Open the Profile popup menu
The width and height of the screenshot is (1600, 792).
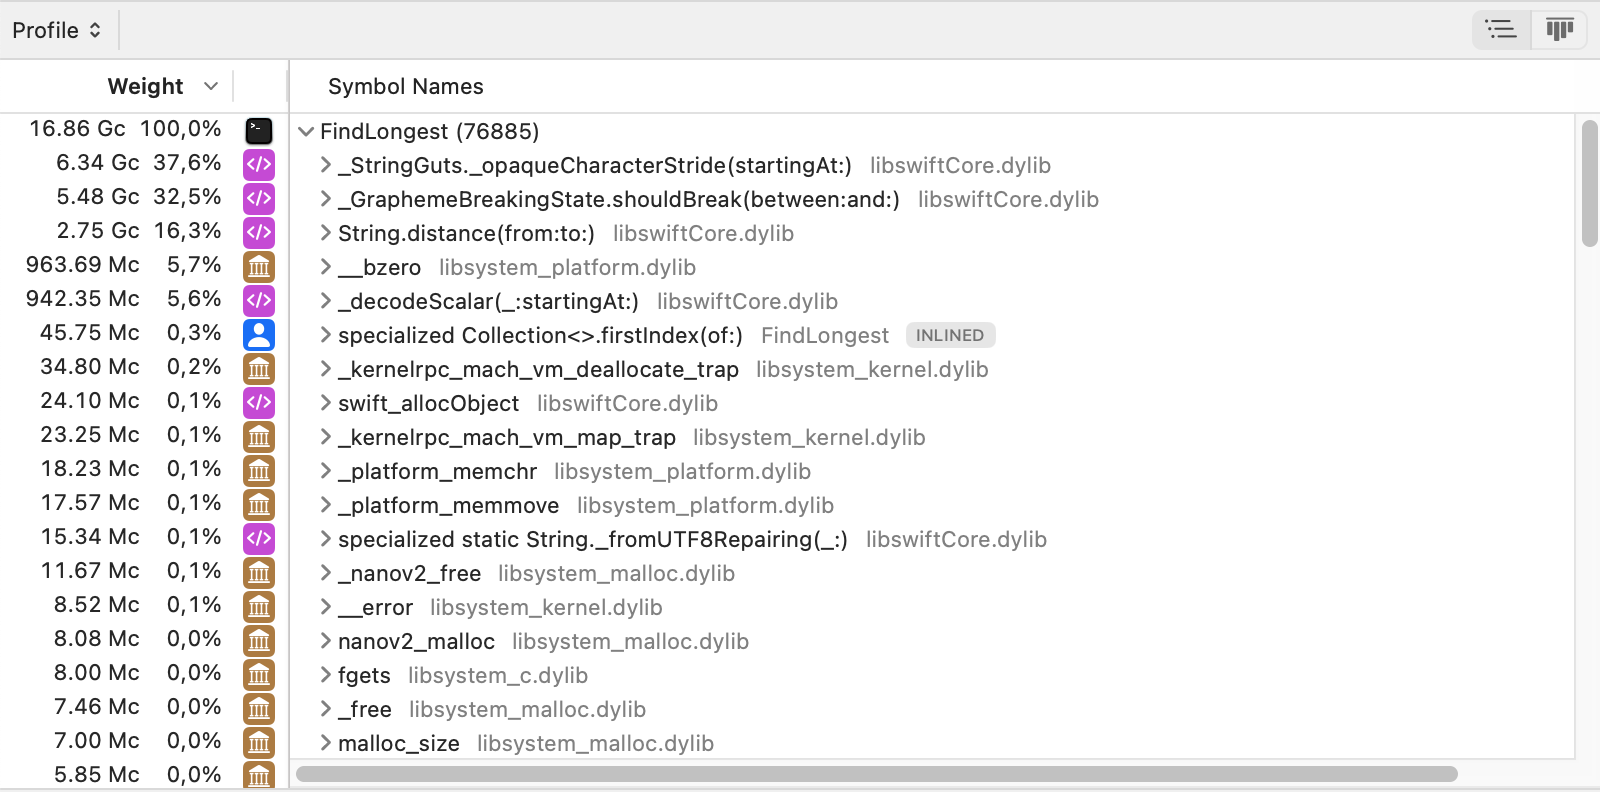[x=57, y=30]
